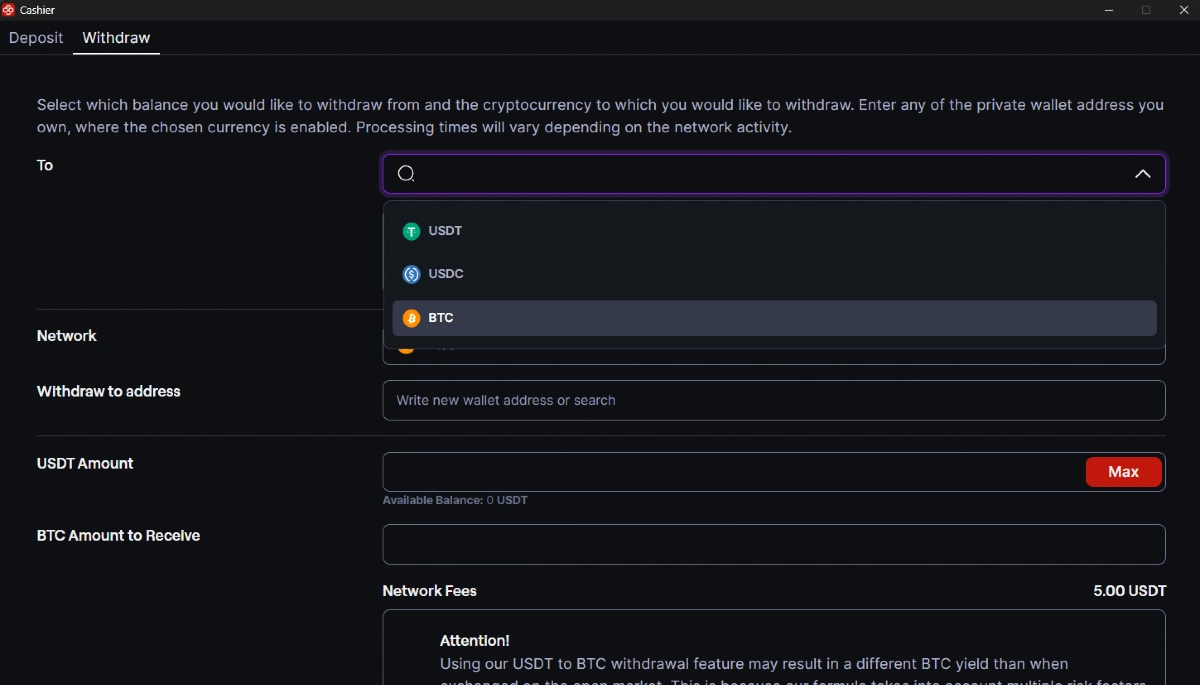Choose the USDT label in currency list
The image size is (1200, 685).
(x=445, y=231)
